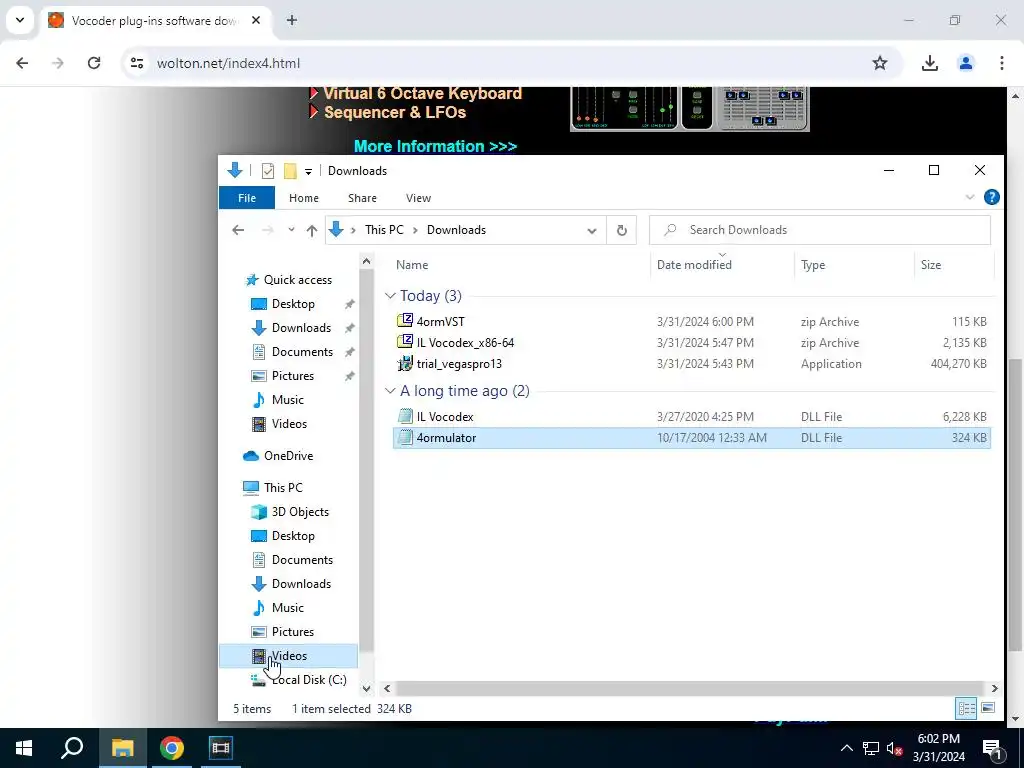
Task: Switch to the View ribbon tab
Action: pyautogui.click(x=418, y=198)
